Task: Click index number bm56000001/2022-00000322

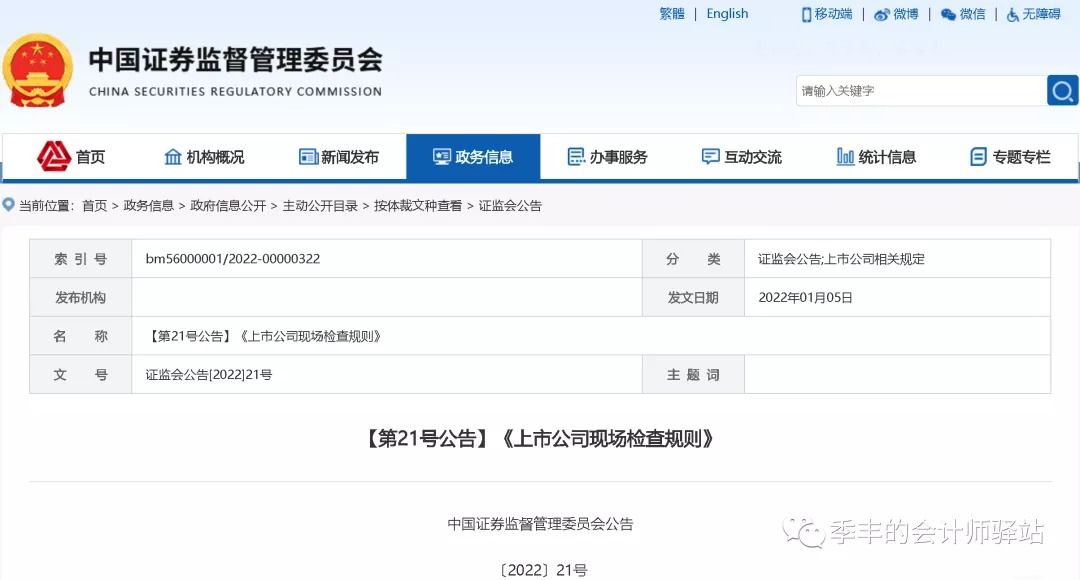Action: tap(233, 259)
